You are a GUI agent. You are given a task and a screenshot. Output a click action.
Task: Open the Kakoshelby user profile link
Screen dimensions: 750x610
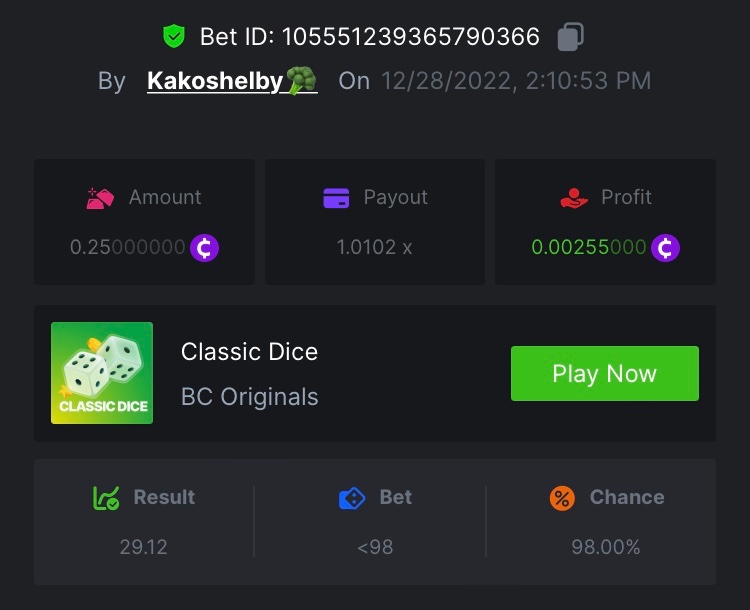click(232, 81)
